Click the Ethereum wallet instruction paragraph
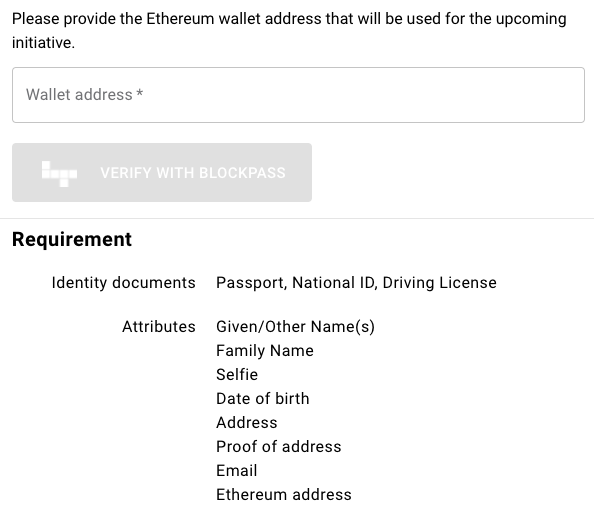The image size is (594, 513). [289, 31]
